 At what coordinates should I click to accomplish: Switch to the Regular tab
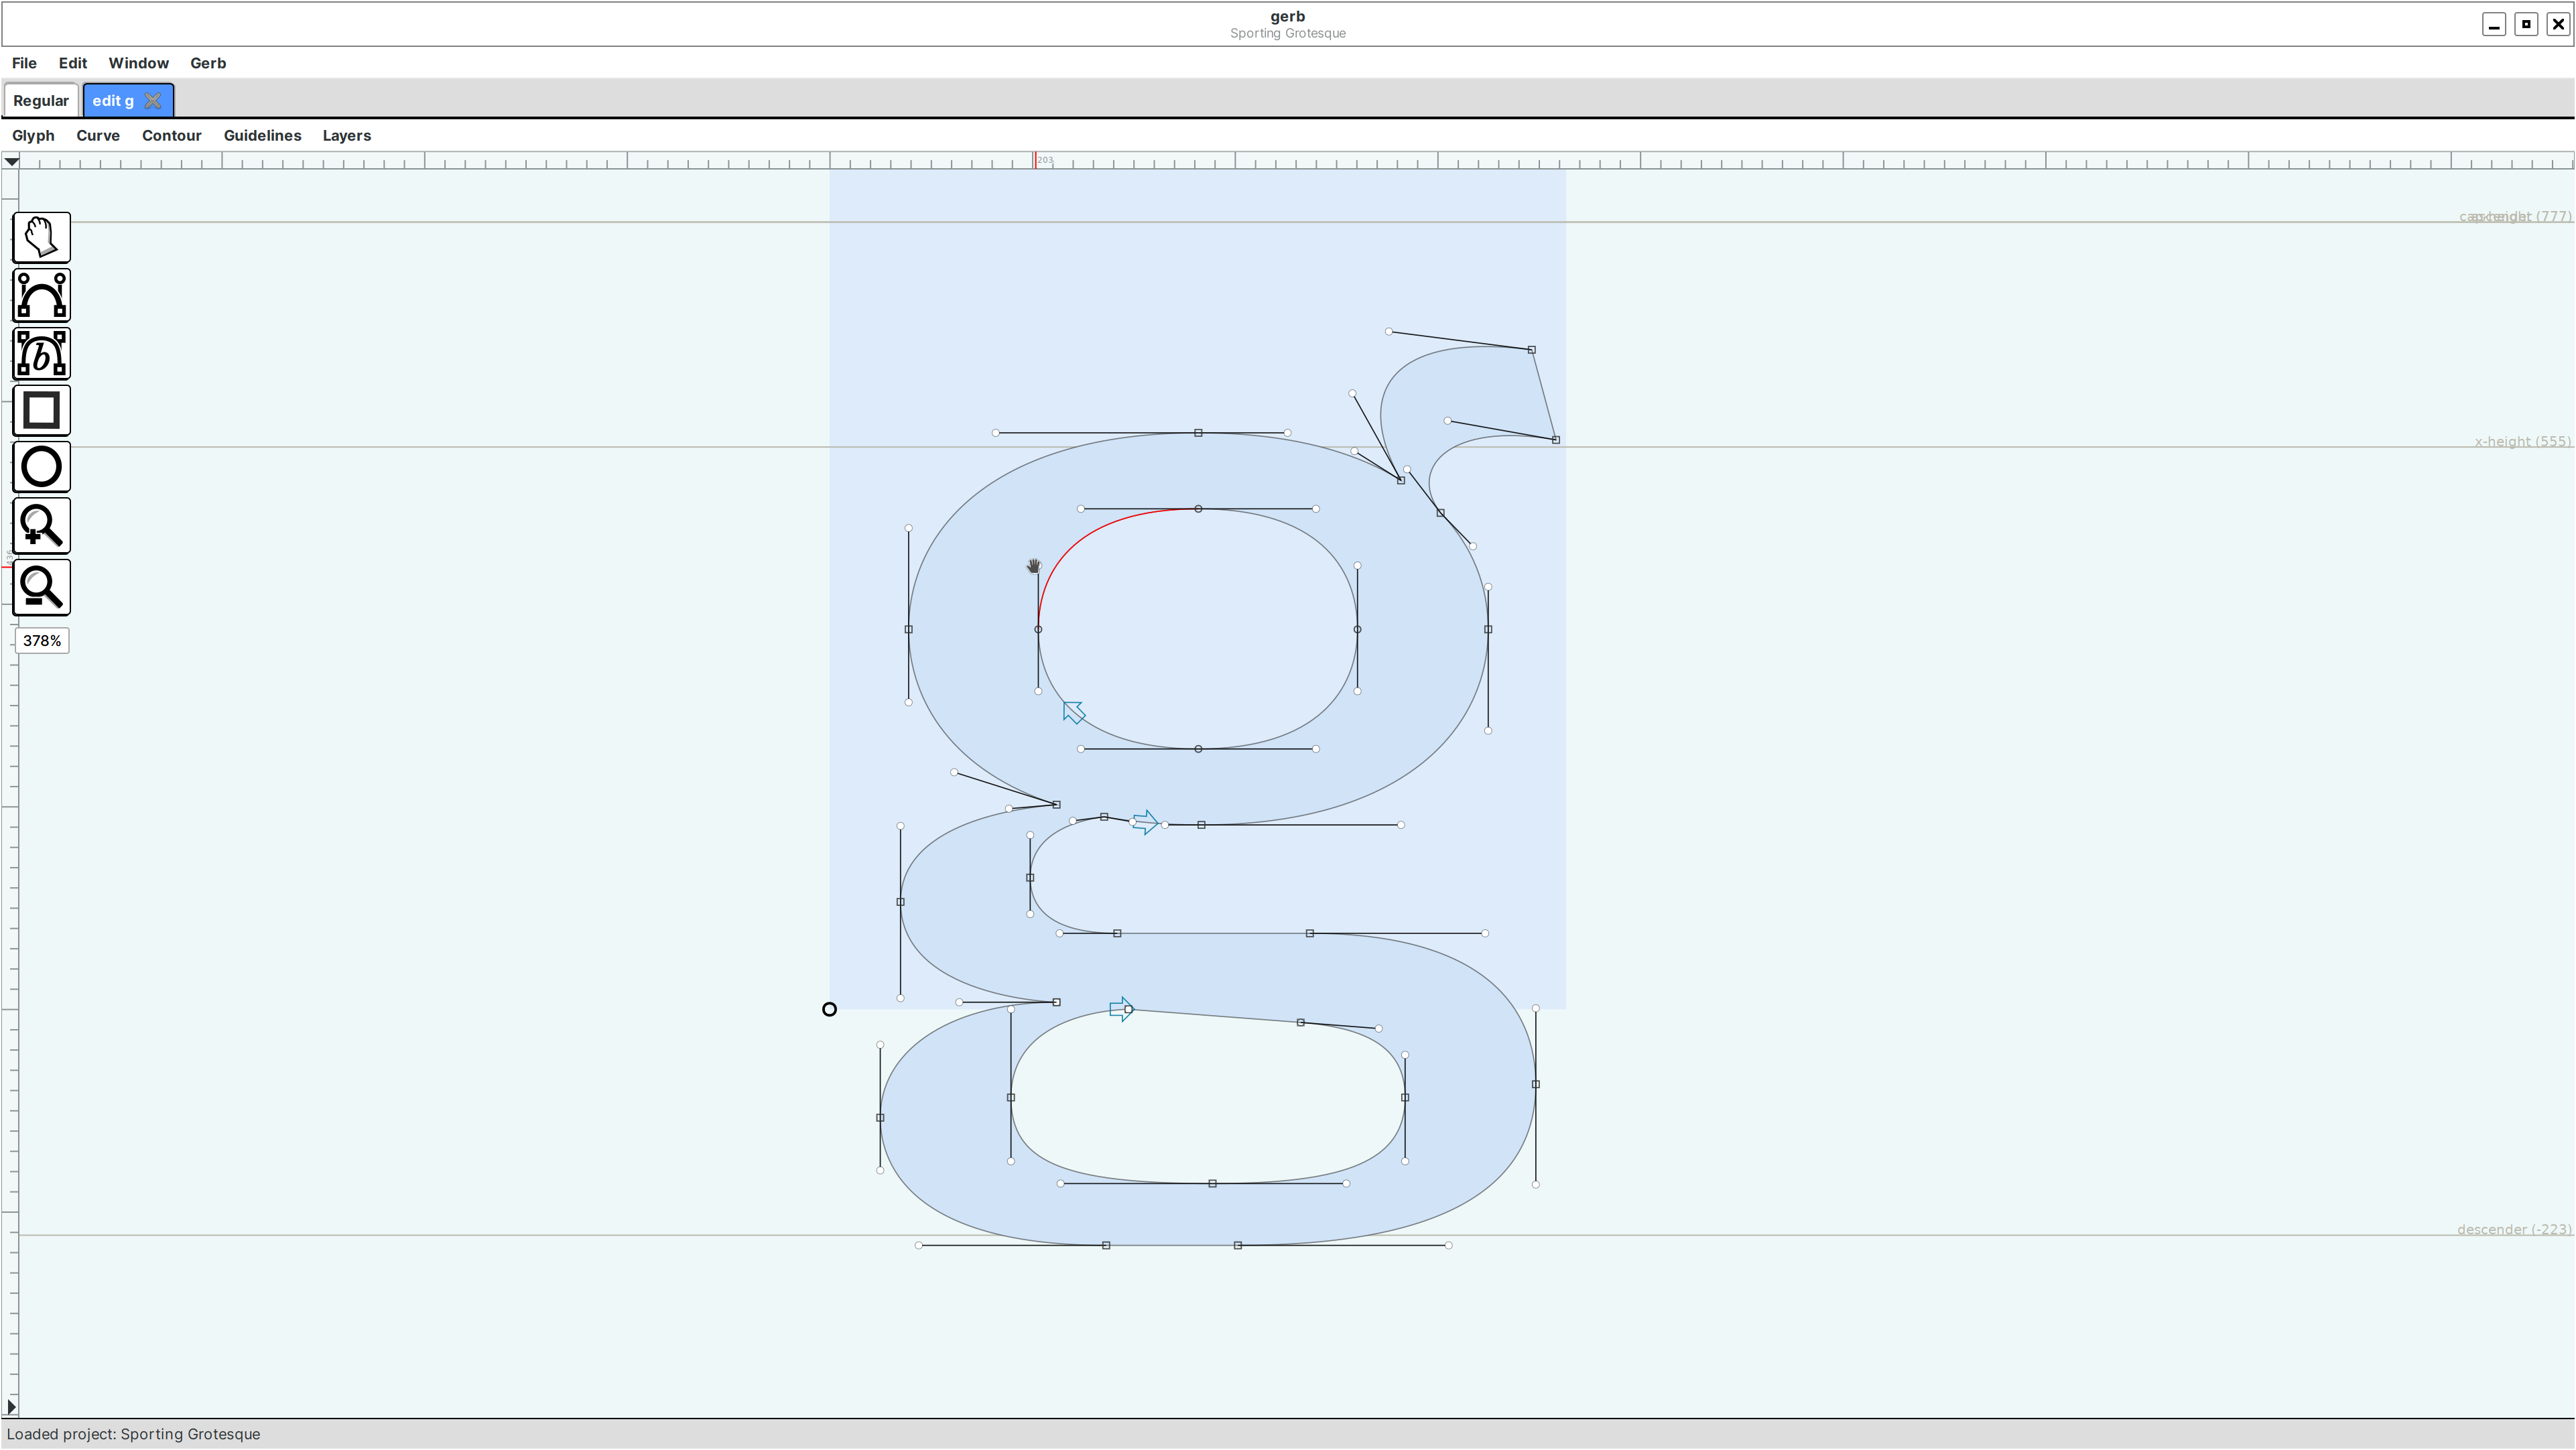click(x=41, y=101)
